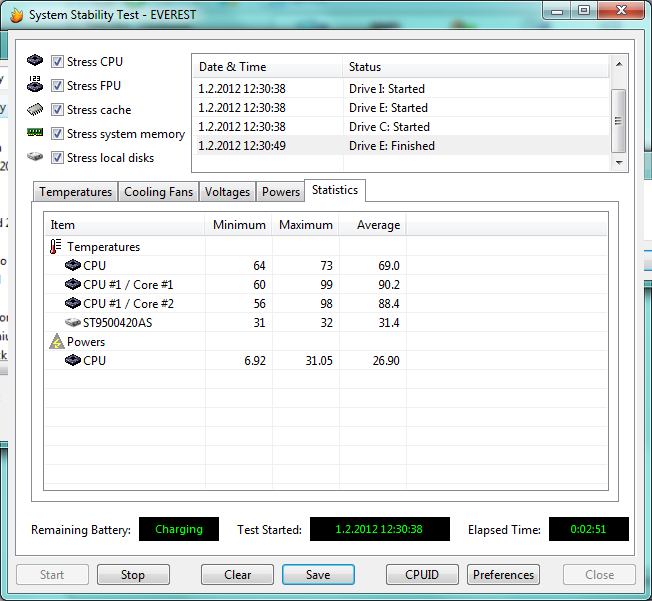Click the EVEREST flame icon in title bar

coord(17,15)
